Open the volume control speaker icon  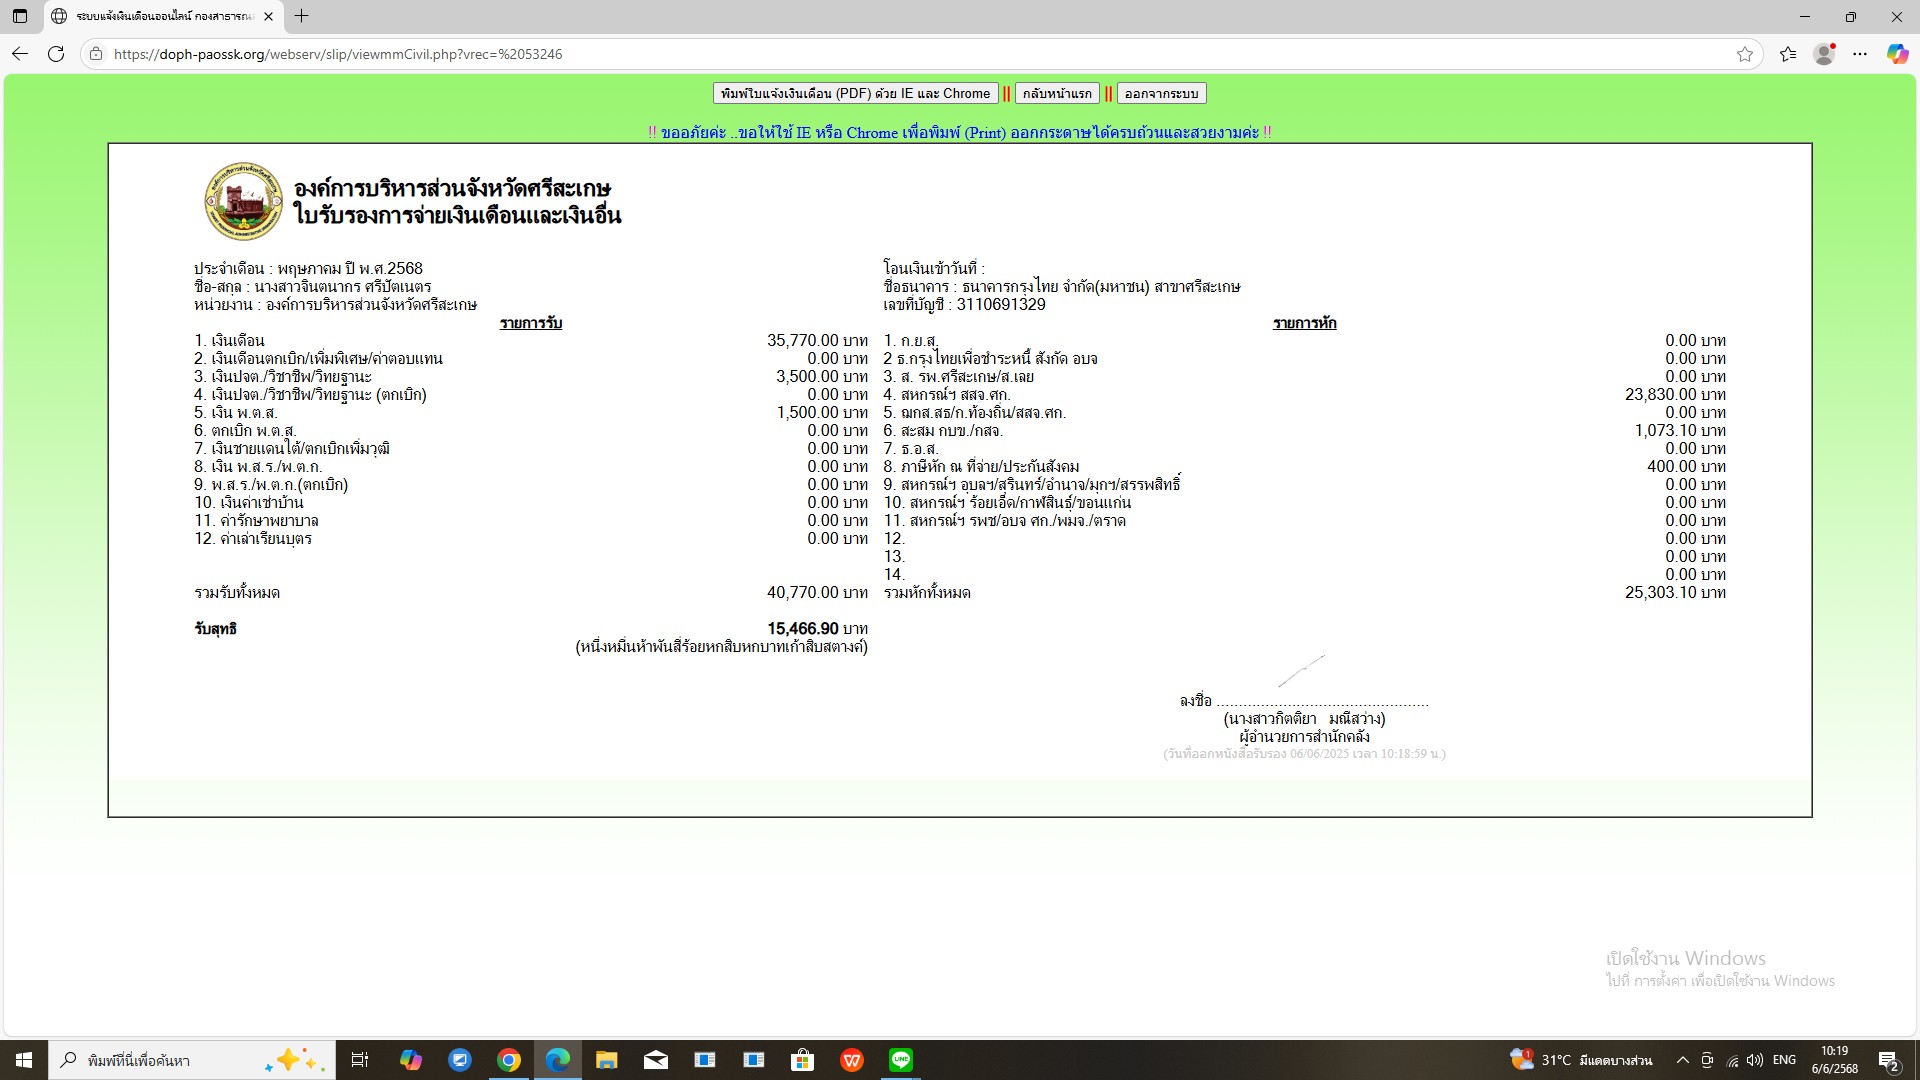(1755, 1060)
